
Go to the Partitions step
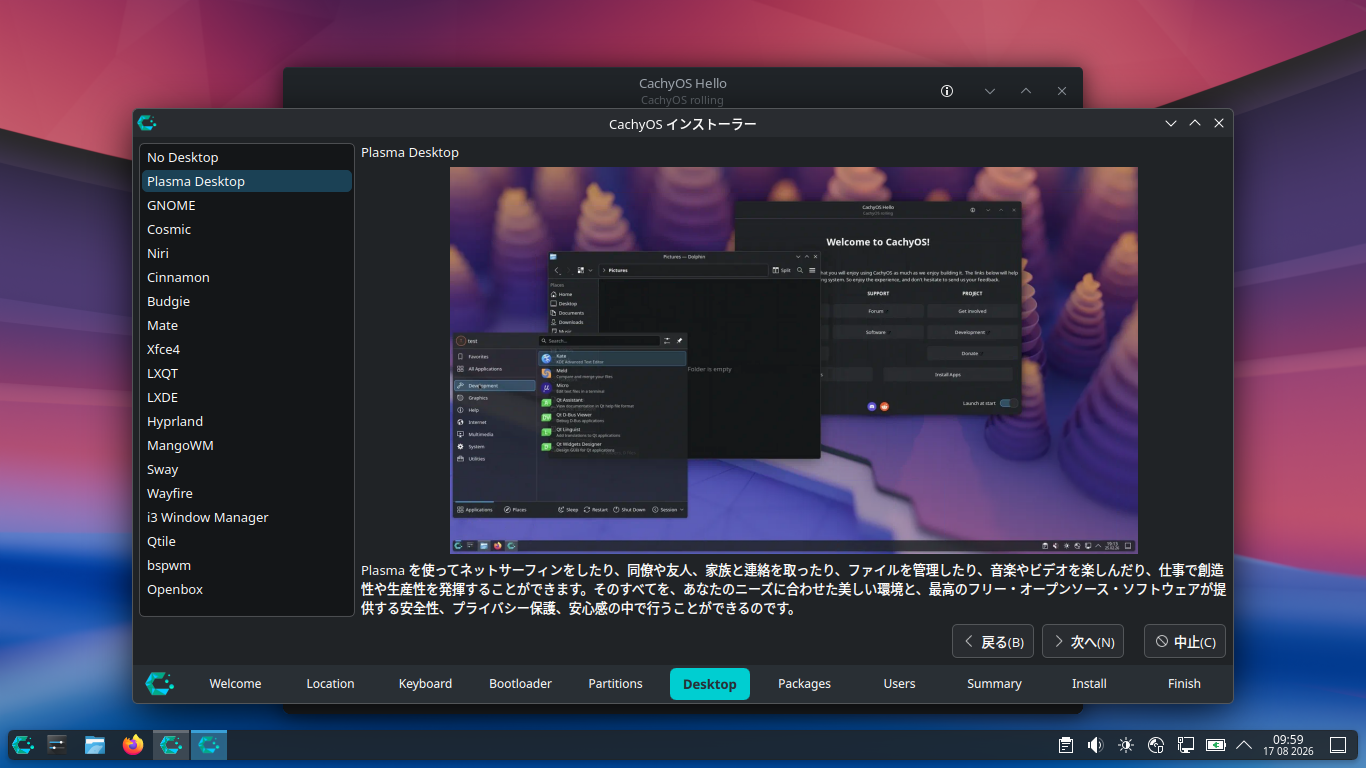(615, 684)
